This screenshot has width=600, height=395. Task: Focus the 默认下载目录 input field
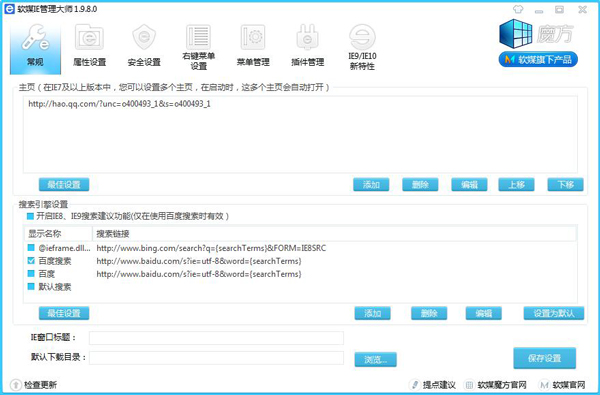pos(216,357)
